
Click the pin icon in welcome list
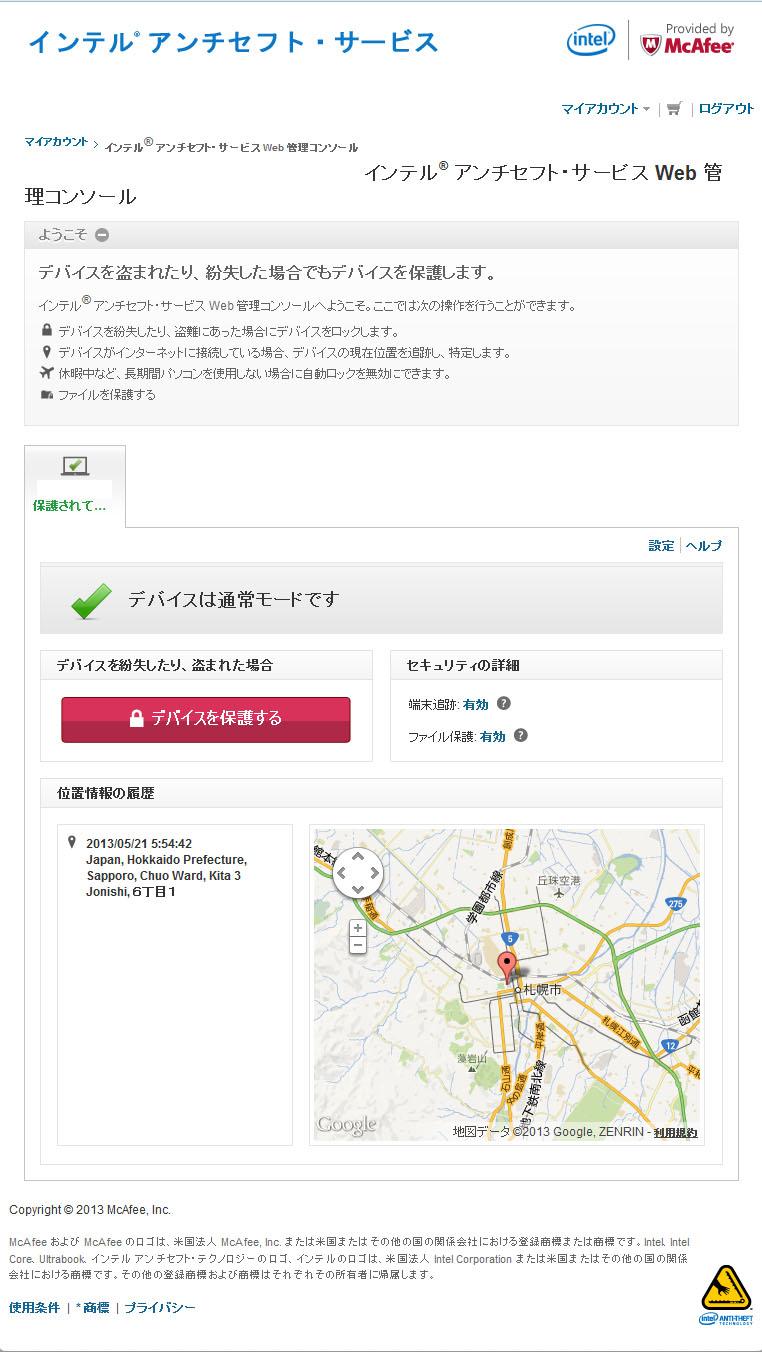[x=46, y=352]
